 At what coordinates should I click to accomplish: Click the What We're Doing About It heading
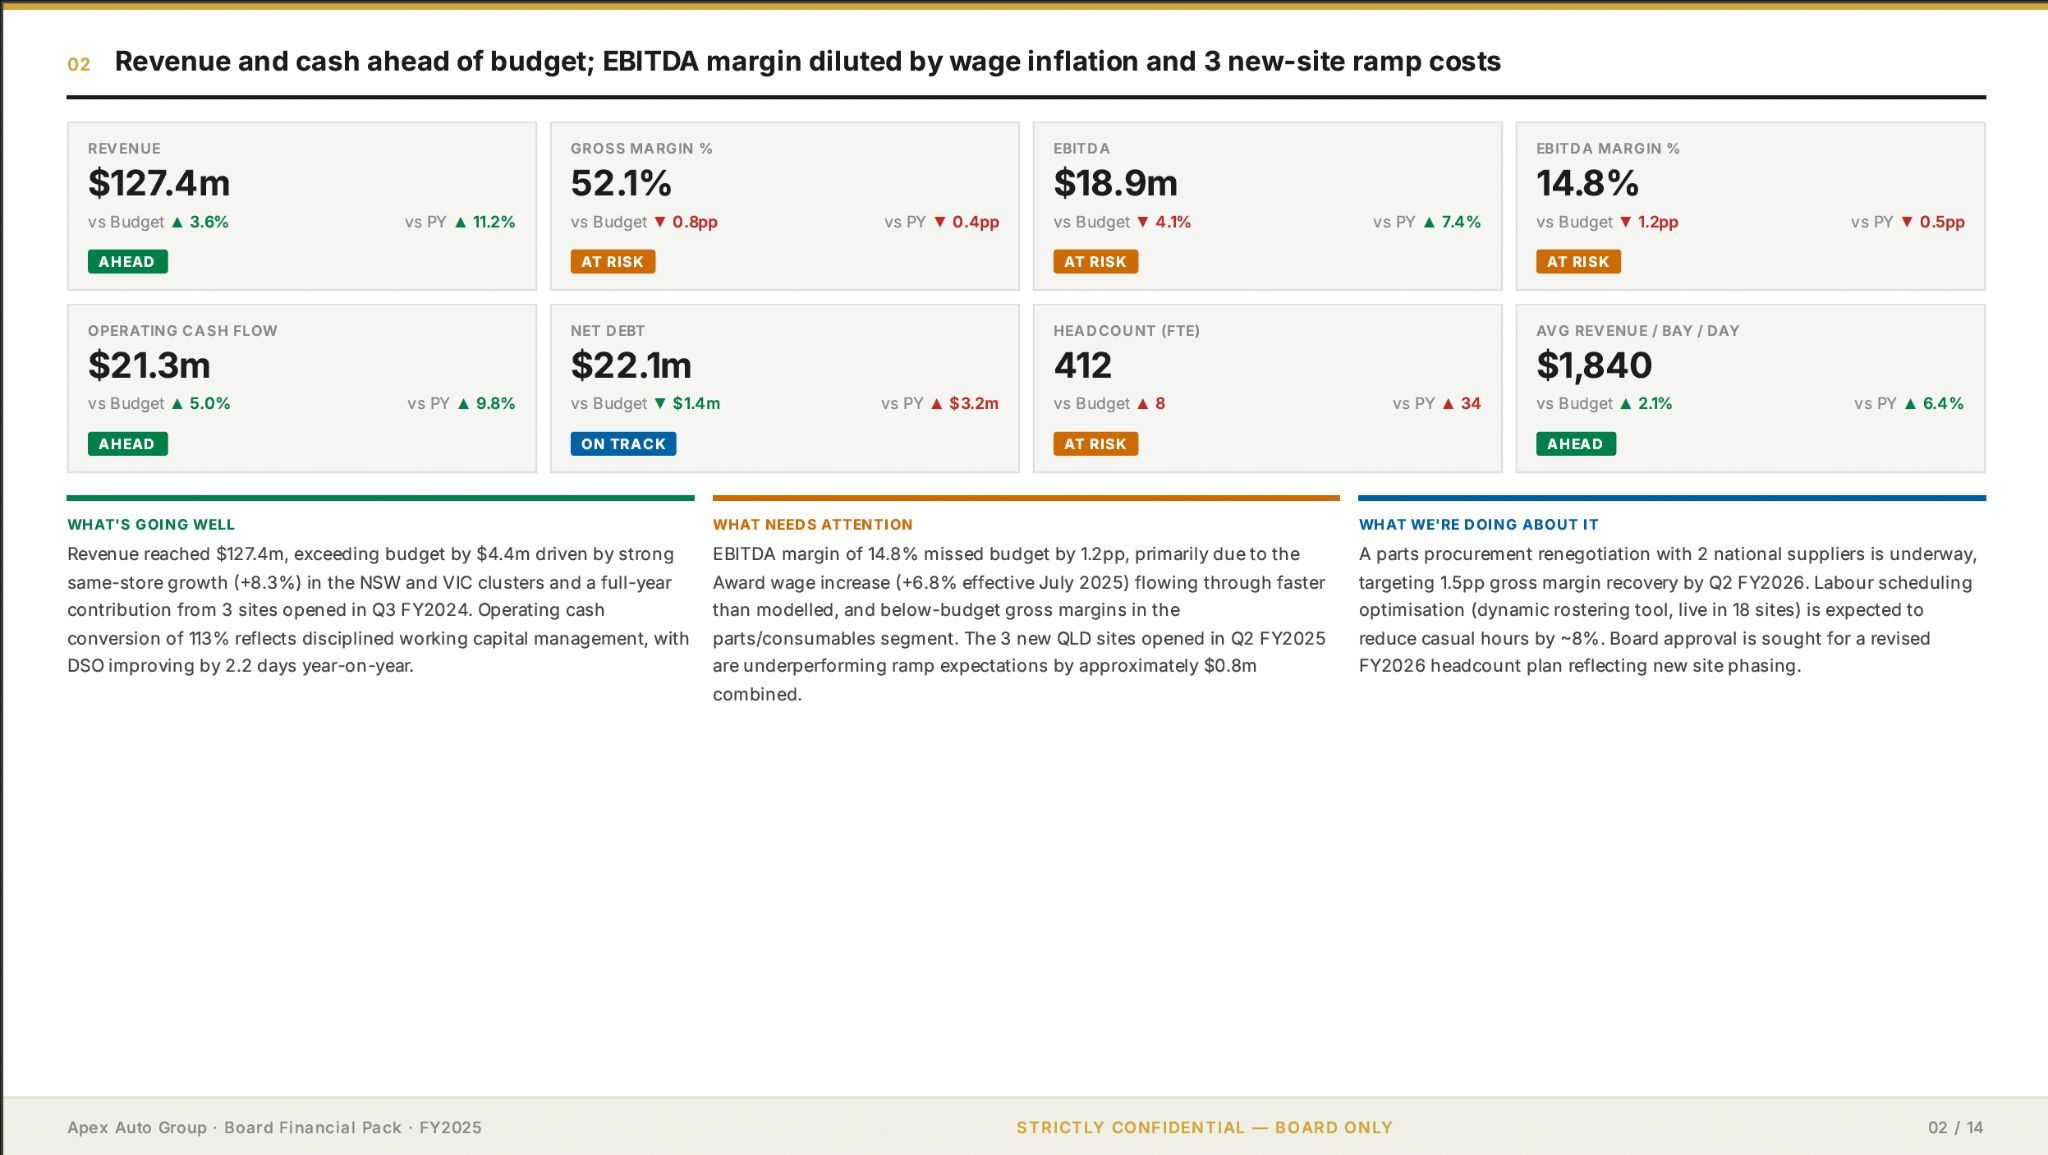(1478, 525)
